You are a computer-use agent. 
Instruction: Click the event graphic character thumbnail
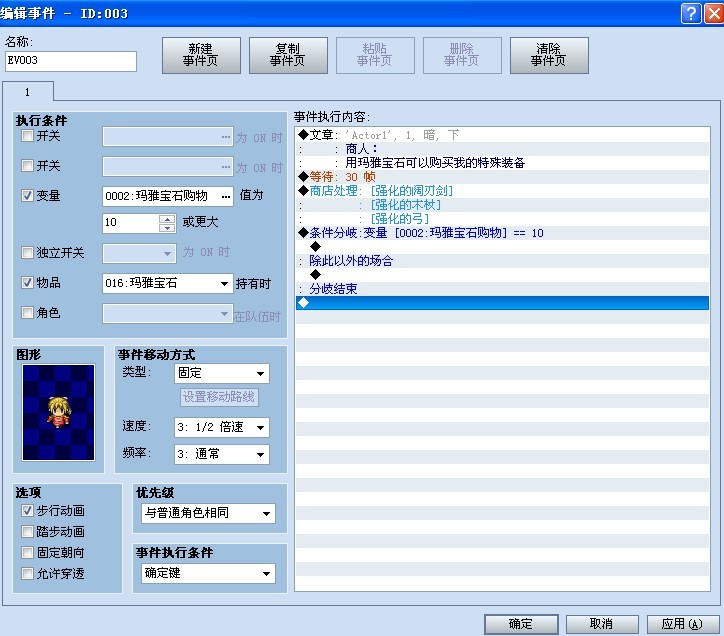pos(58,412)
